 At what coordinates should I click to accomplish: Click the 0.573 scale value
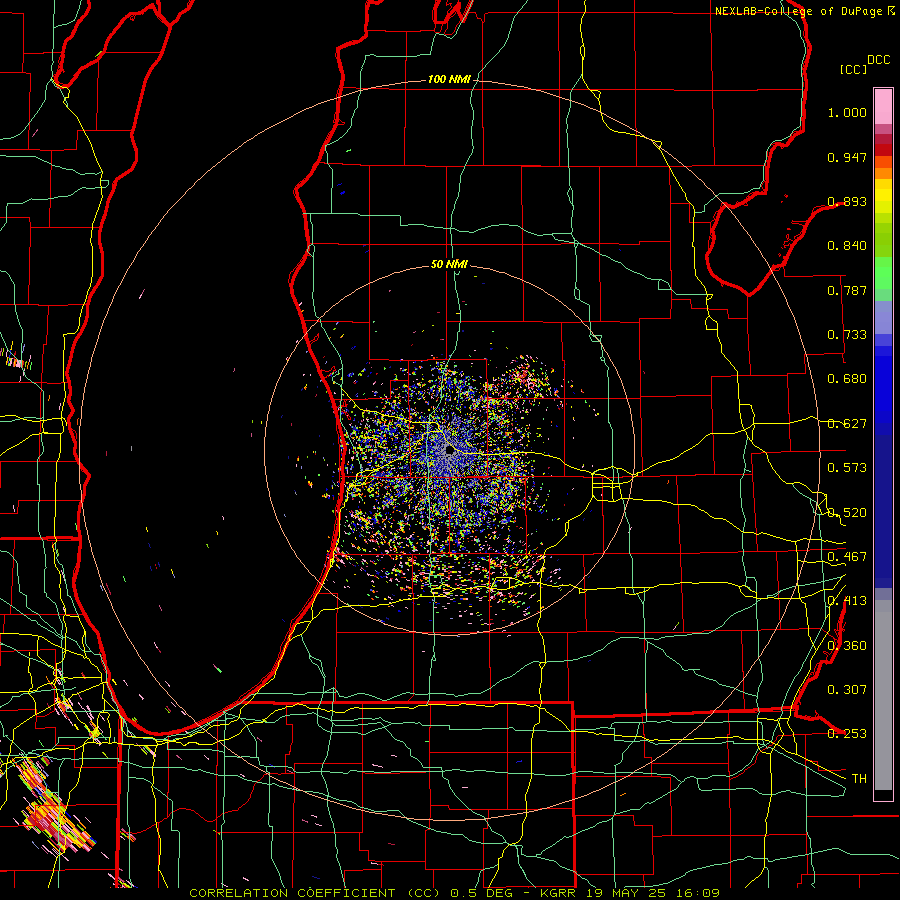pos(847,468)
